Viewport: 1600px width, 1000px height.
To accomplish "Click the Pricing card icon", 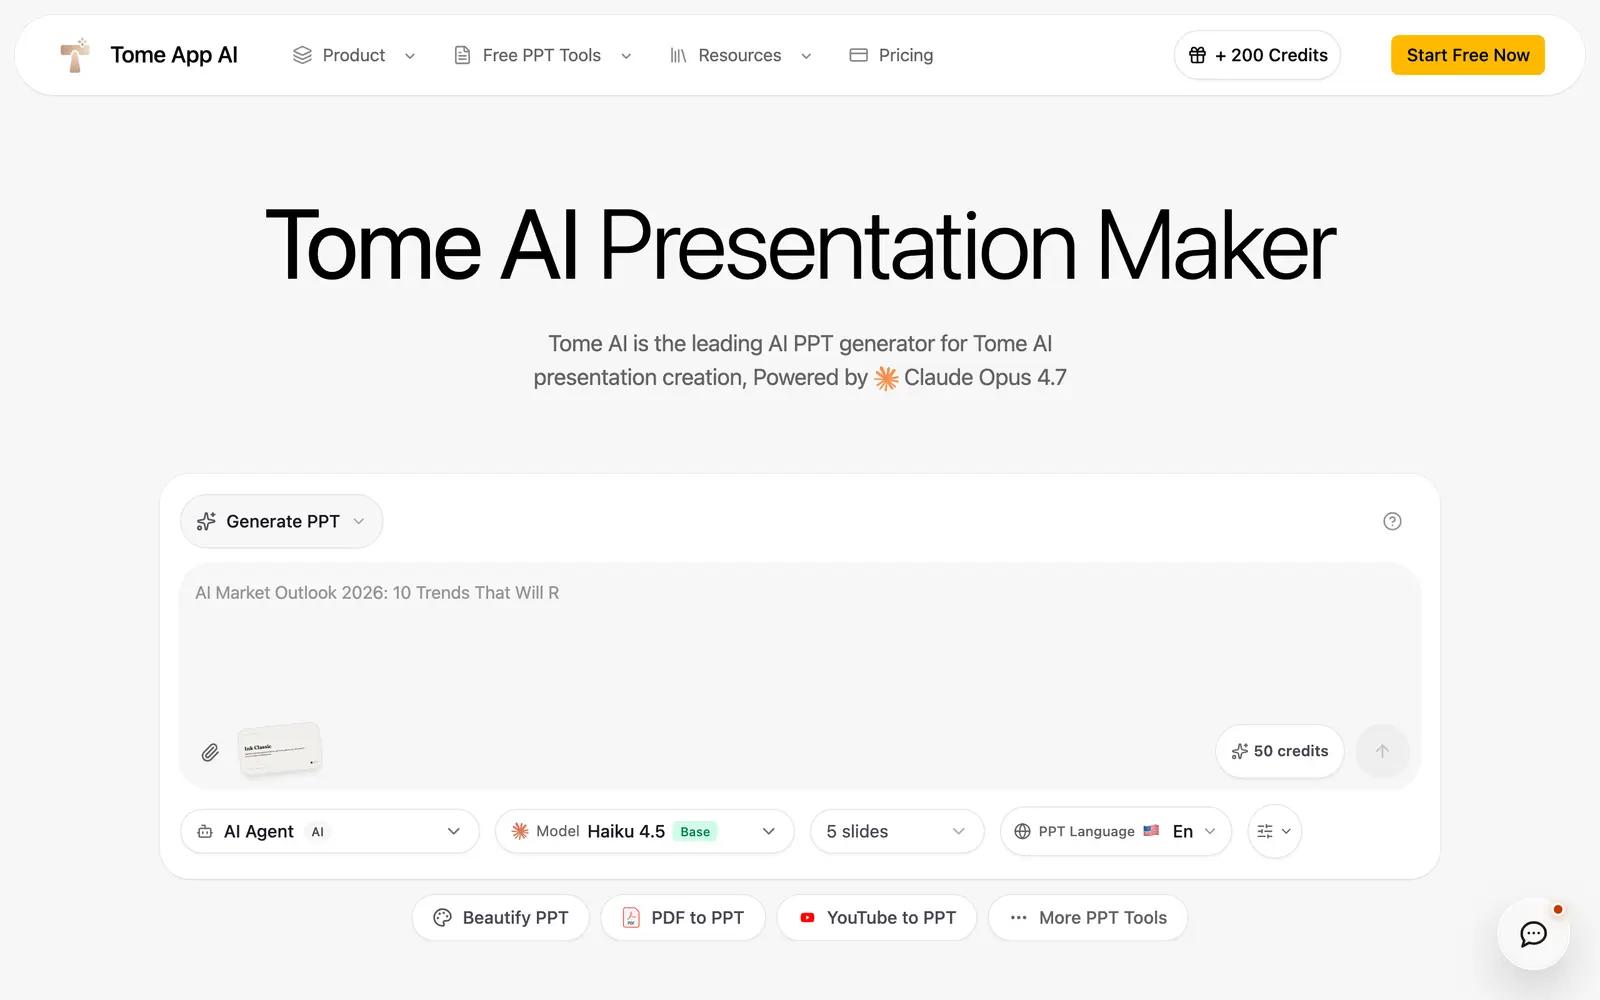I will (858, 55).
